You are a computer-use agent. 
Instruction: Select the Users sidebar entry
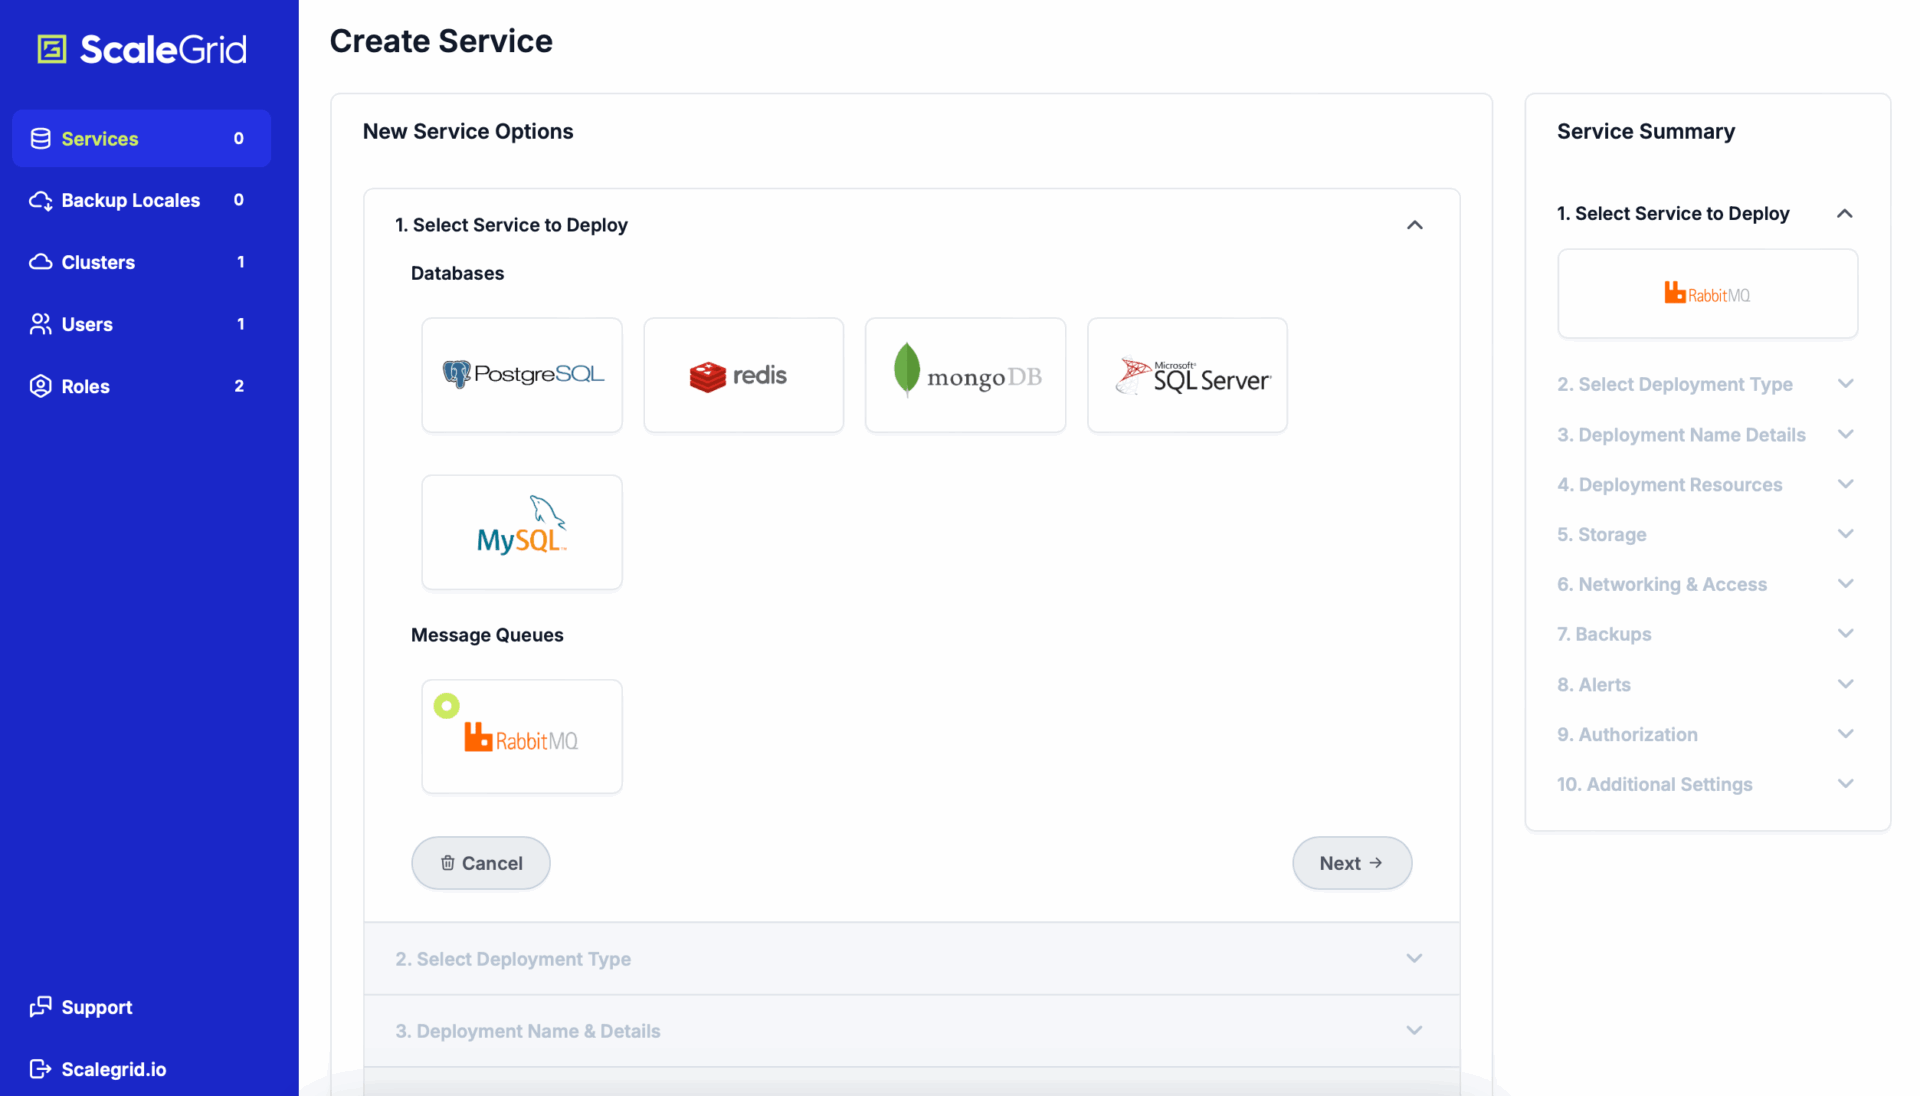[x=87, y=324]
